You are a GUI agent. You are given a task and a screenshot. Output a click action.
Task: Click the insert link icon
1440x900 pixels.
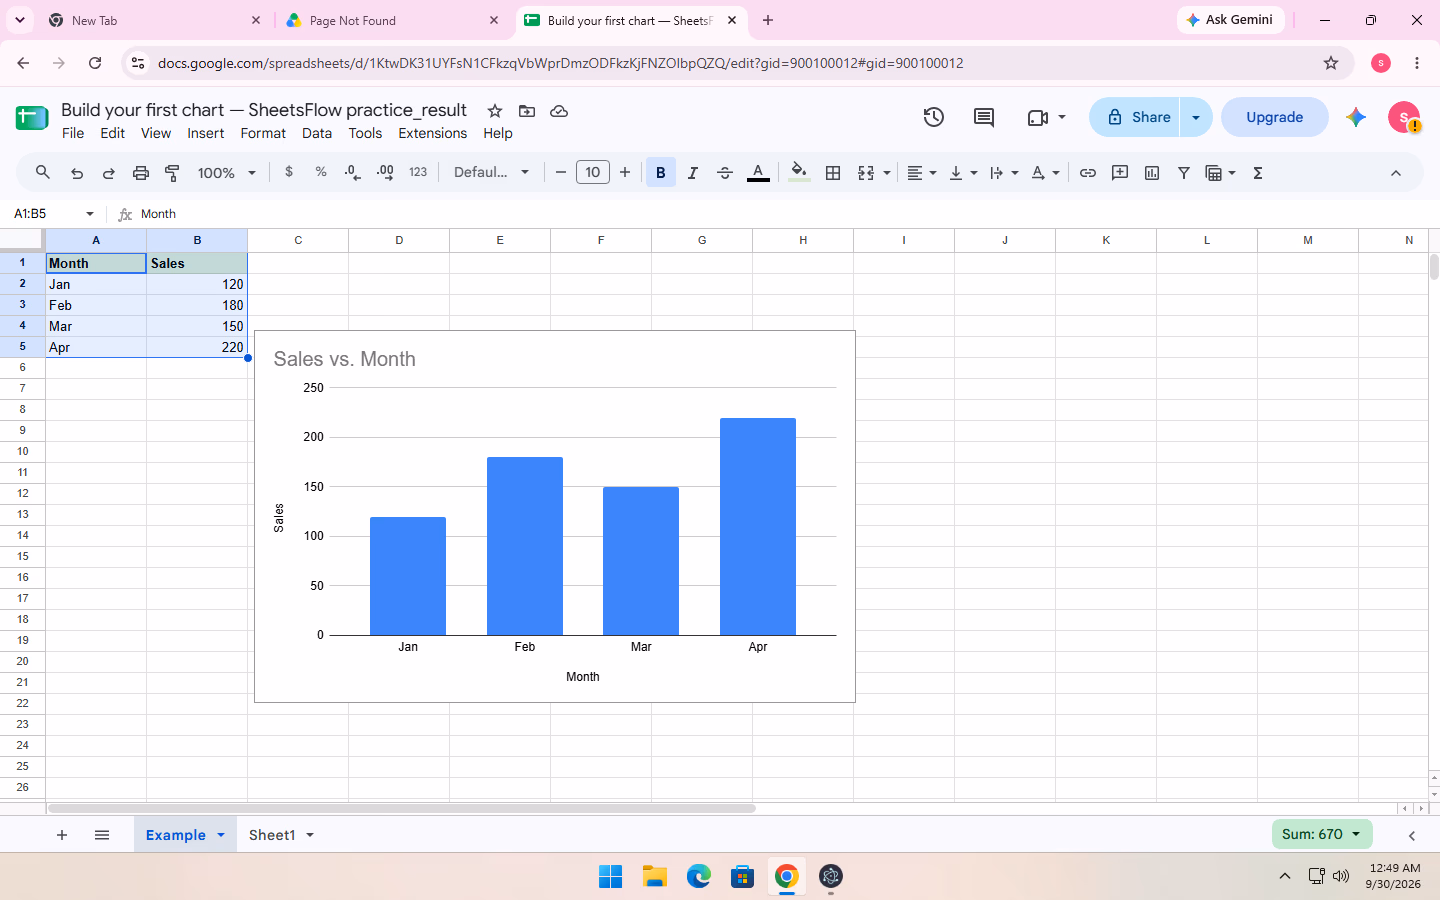(x=1088, y=173)
